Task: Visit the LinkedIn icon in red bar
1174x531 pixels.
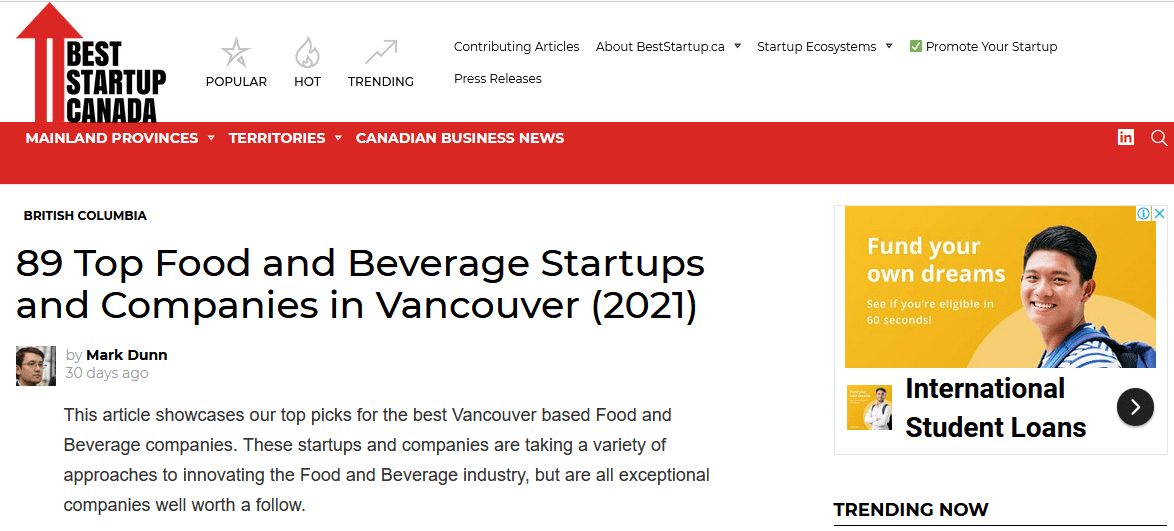Action: (x=1125, y=137)
